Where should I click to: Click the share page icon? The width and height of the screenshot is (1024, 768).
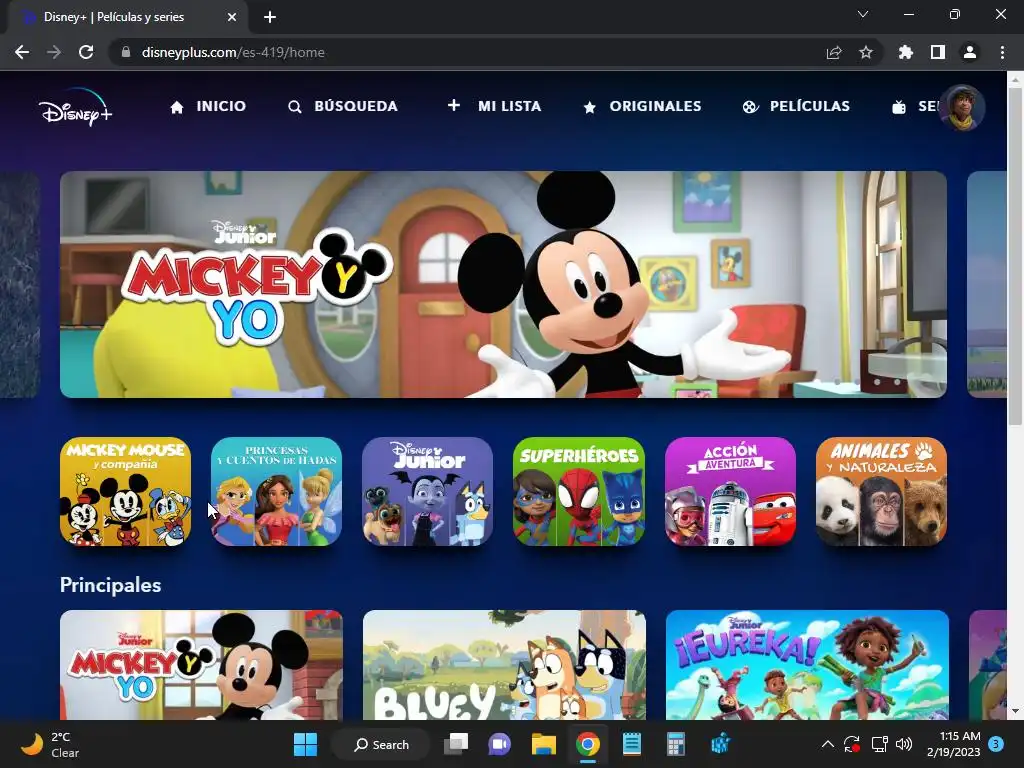pyautogui.click(x=834, y=52)
